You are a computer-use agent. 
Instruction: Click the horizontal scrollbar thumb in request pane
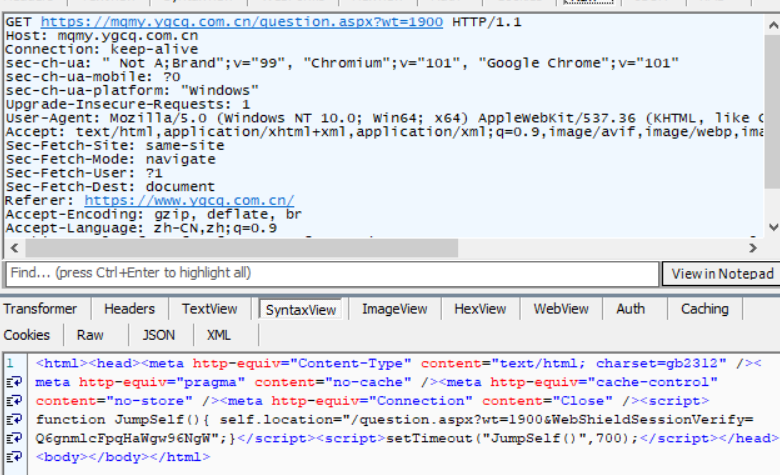point(241,248)
